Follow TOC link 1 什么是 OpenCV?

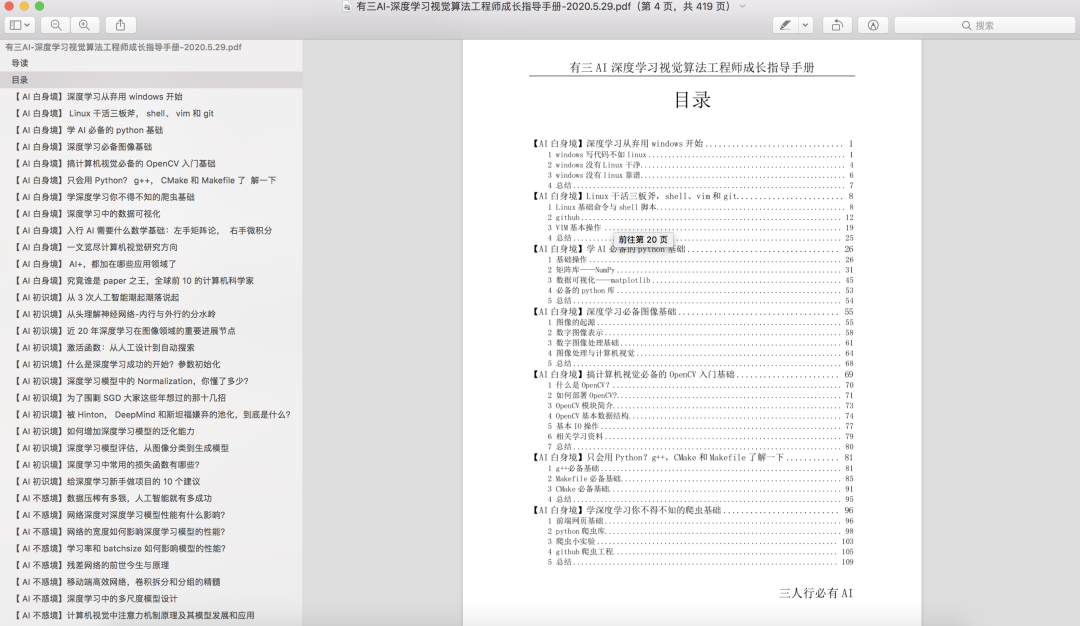(700, 385)
